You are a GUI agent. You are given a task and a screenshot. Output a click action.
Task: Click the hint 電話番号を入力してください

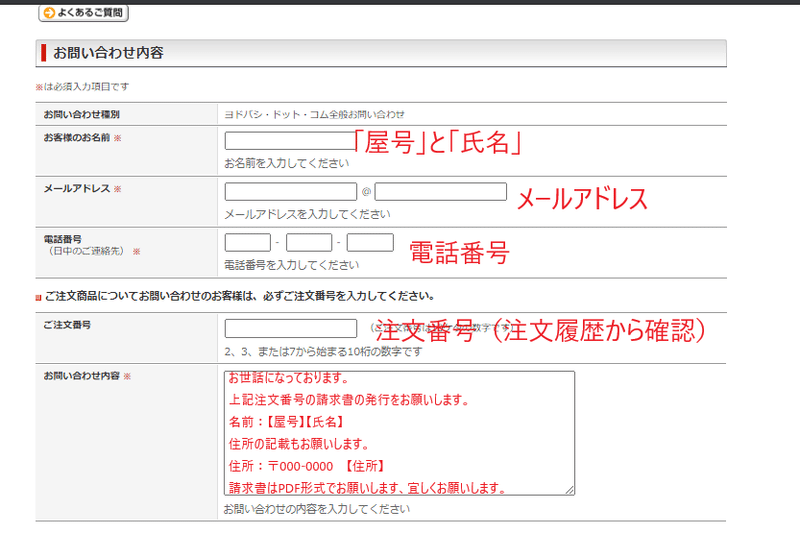click(x=291, y=265)
